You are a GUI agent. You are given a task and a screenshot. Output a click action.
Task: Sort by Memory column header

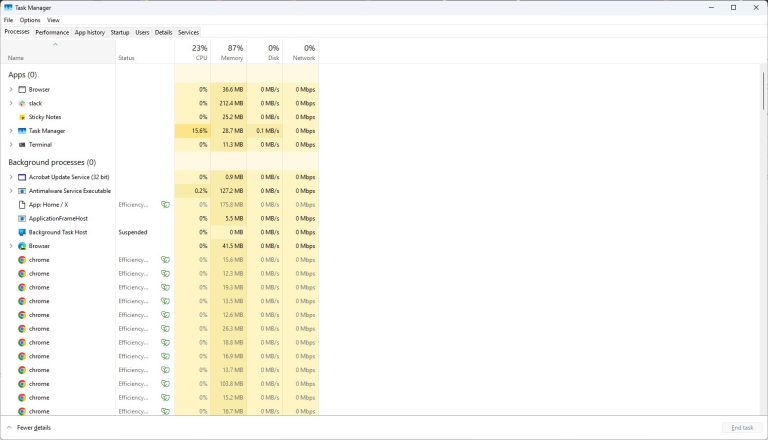pyautogui.click(x=229, y=51)
